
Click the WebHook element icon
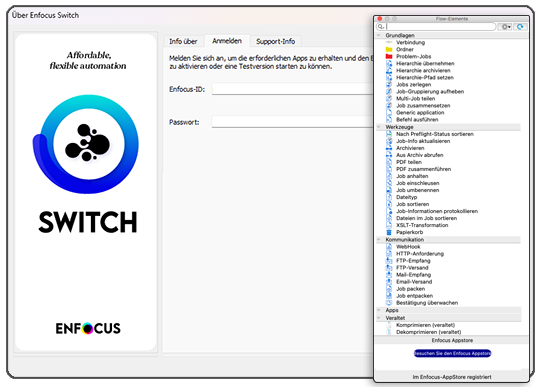coord(389,247)
